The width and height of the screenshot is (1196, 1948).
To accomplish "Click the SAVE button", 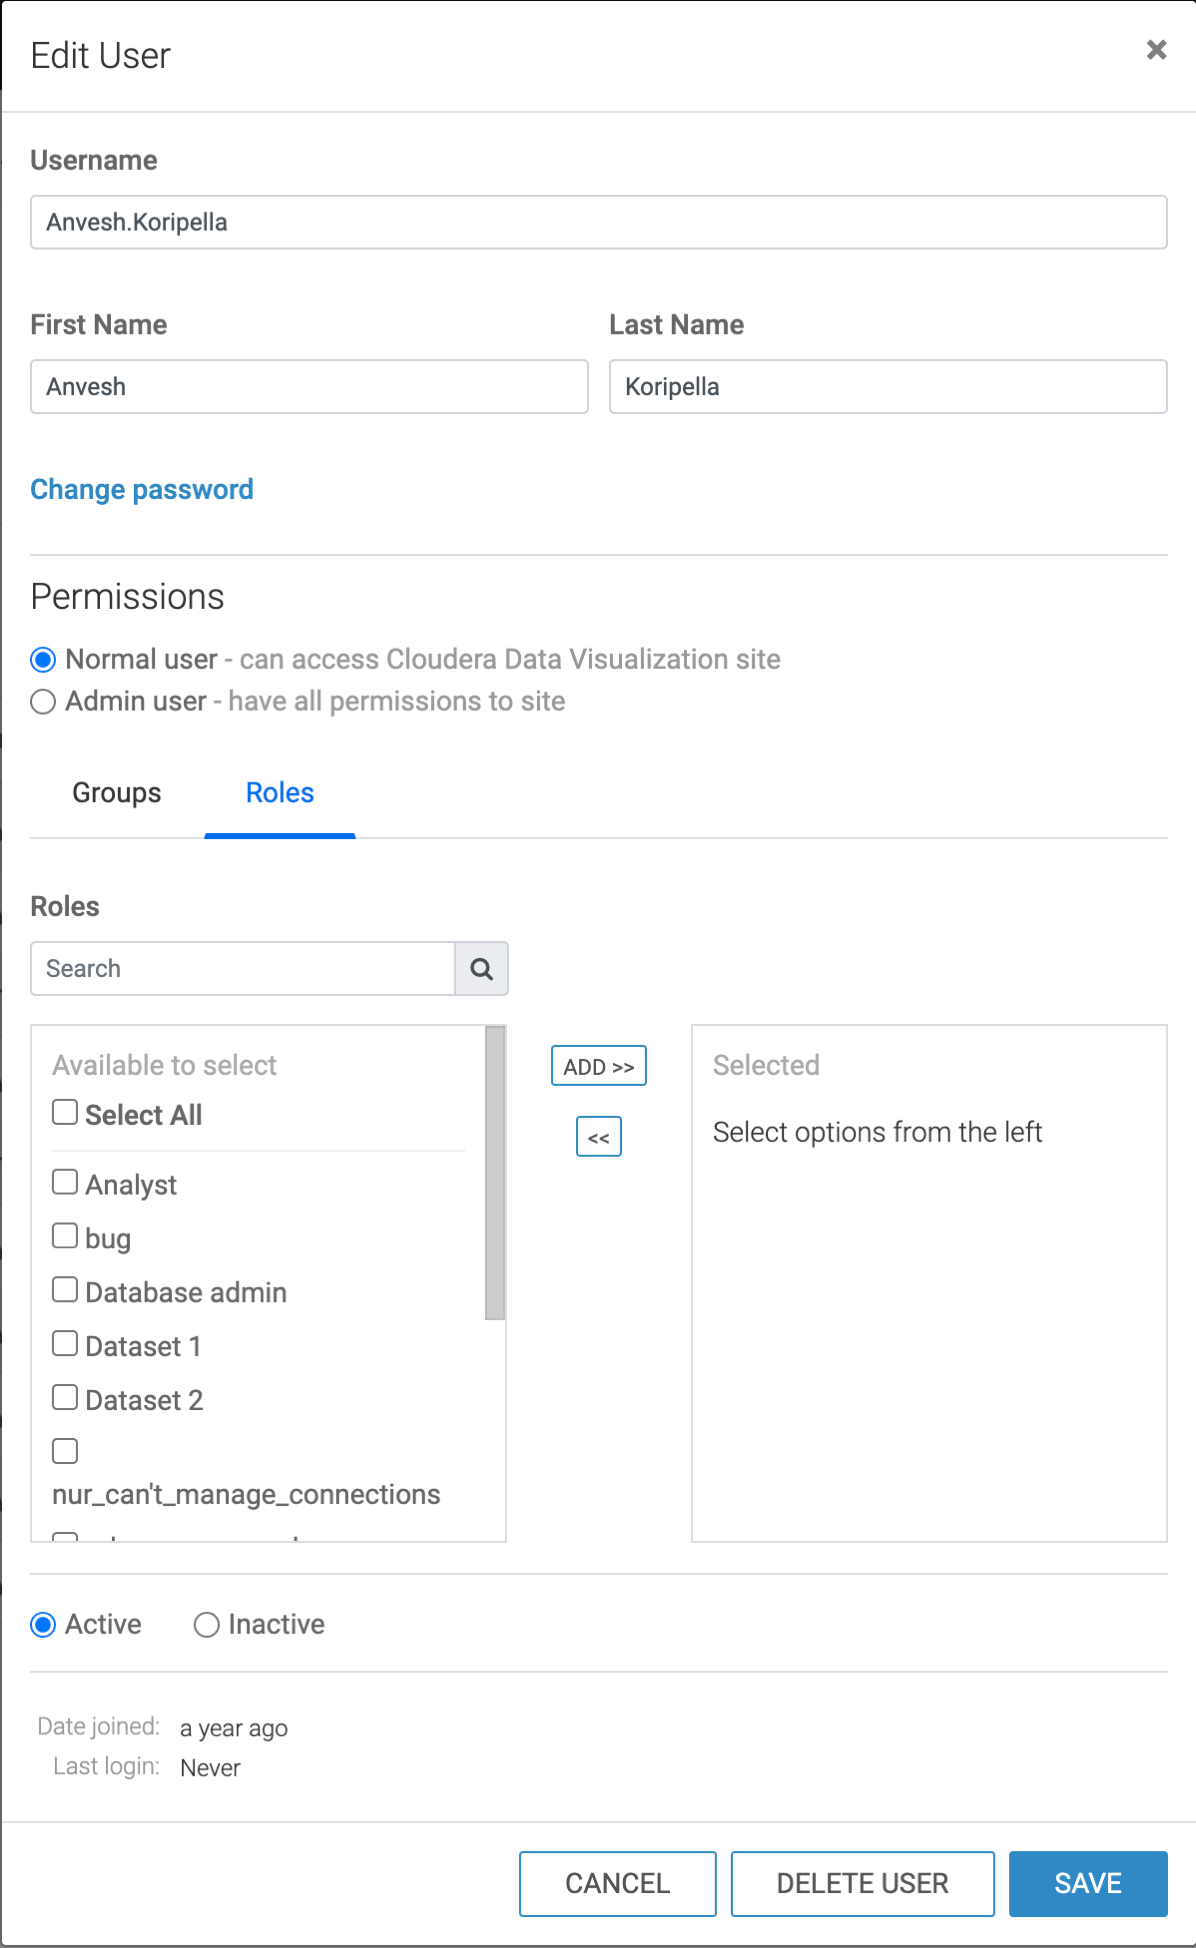I will point(1087,1883).
